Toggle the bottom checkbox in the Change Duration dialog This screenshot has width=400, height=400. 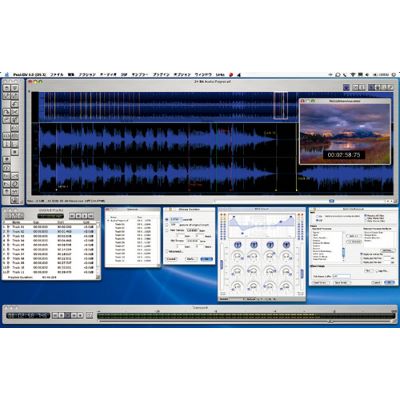[167, 252]
